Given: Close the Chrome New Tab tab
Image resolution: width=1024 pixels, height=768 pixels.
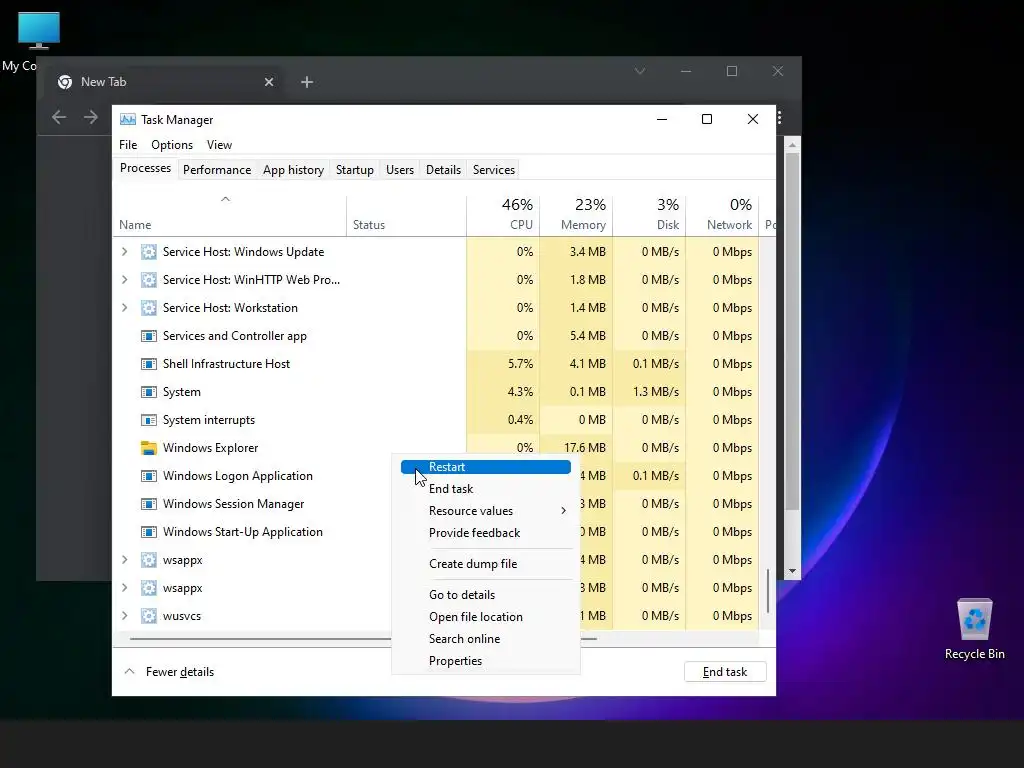Looking at the screenshot, I should point(269,82).
